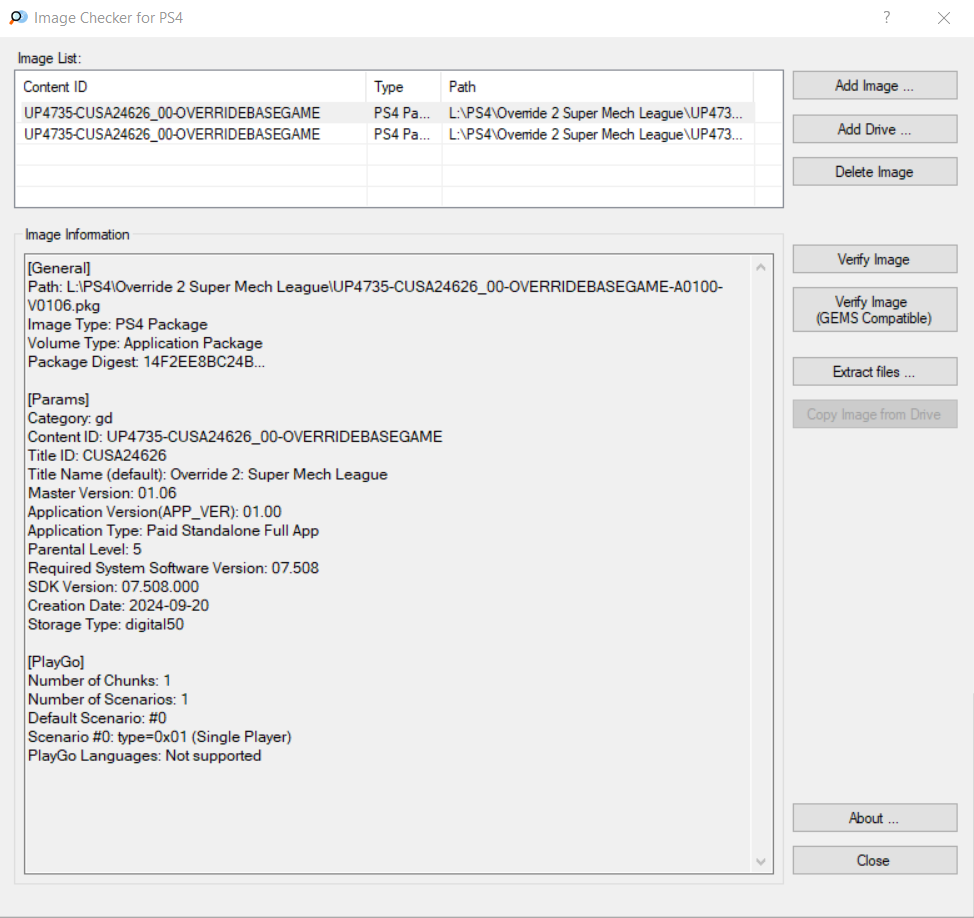
Task: Click the Title ID: CUSA24626 line
Action: point(97,455)
